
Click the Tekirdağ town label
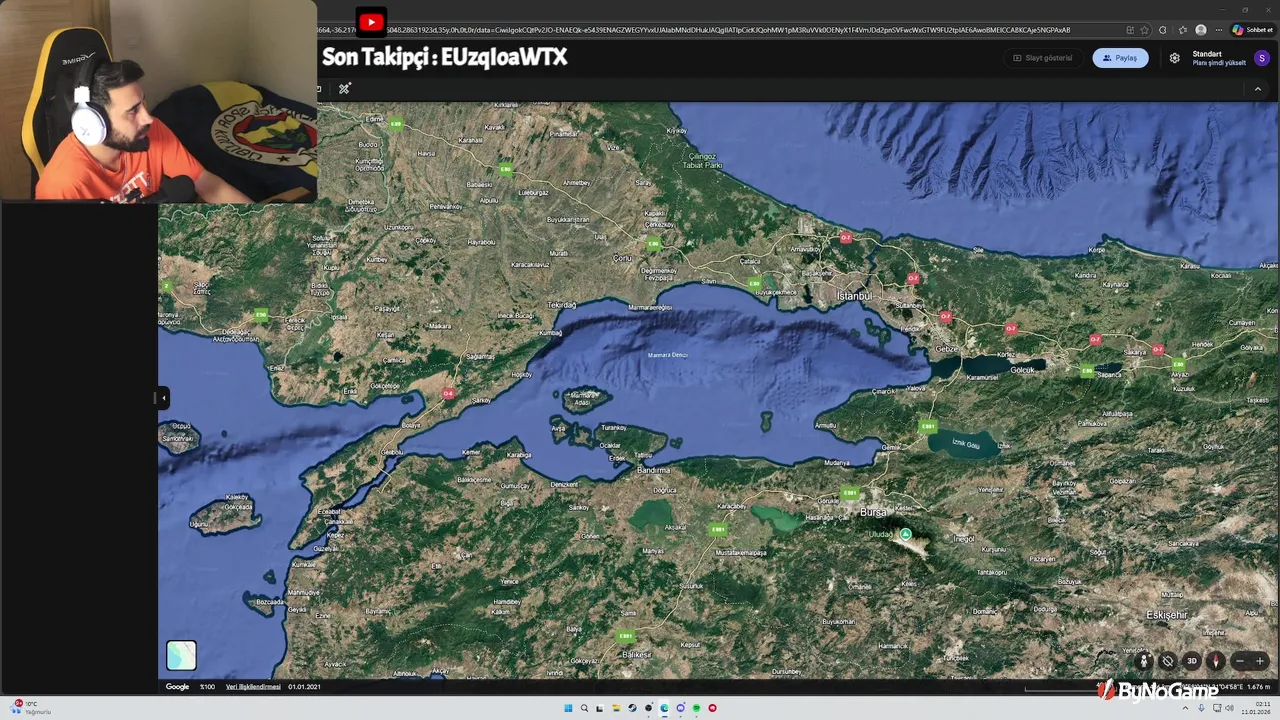click(562, 304)
